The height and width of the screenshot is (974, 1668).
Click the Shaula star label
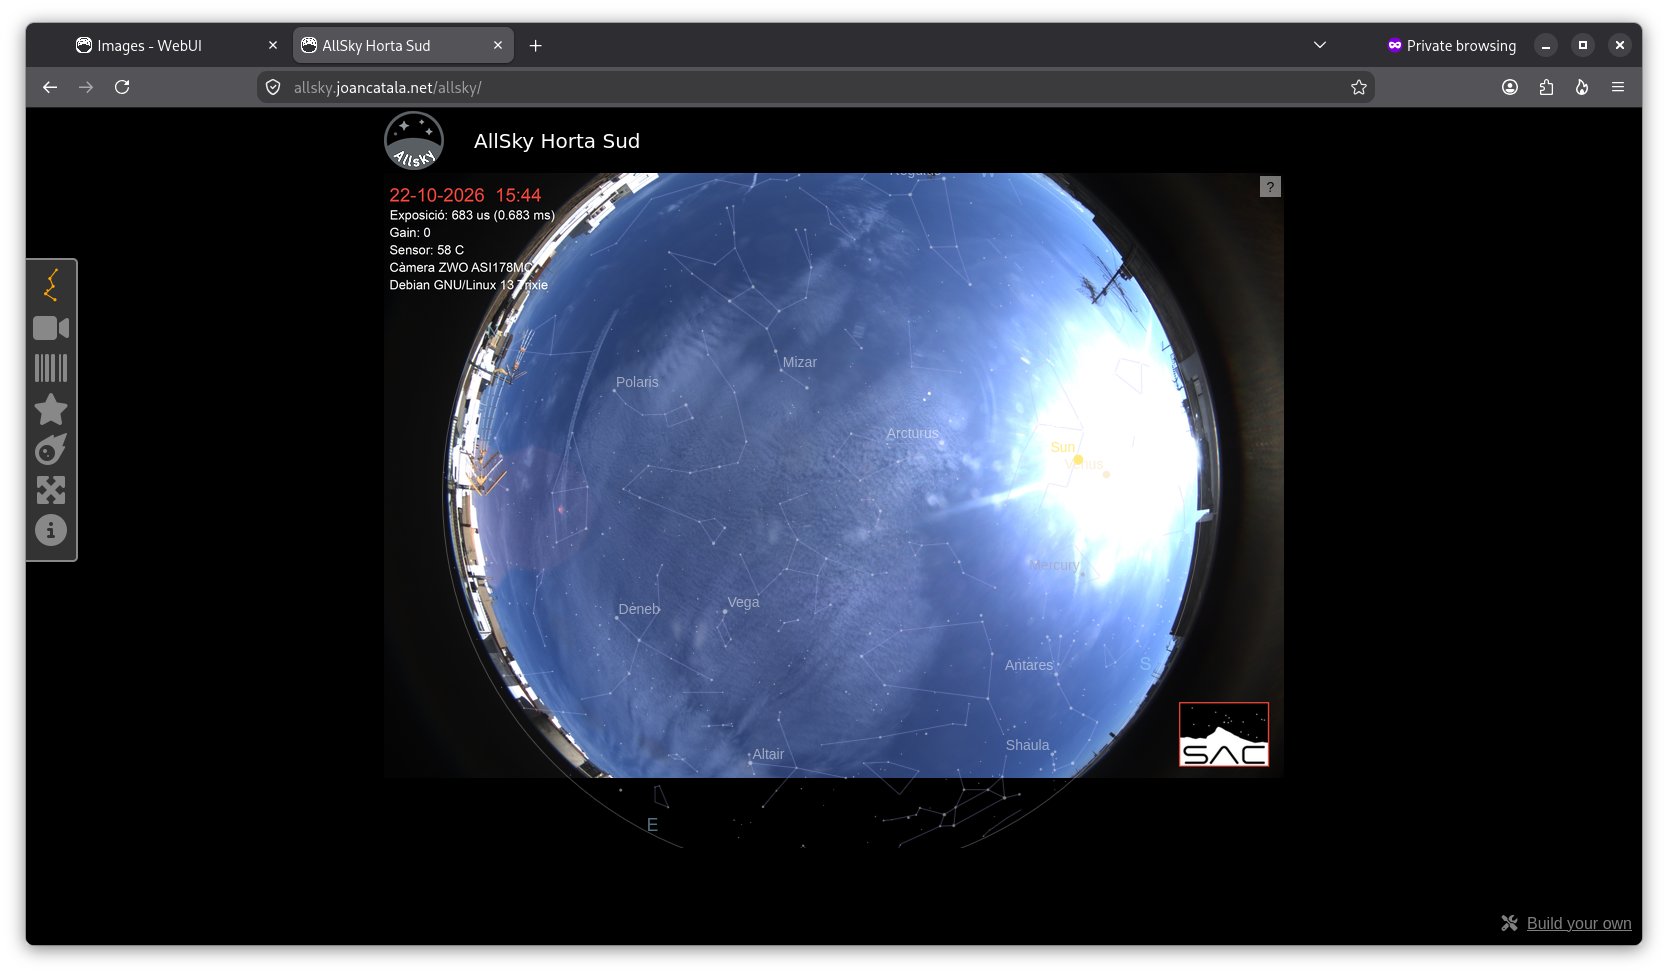1028,745
